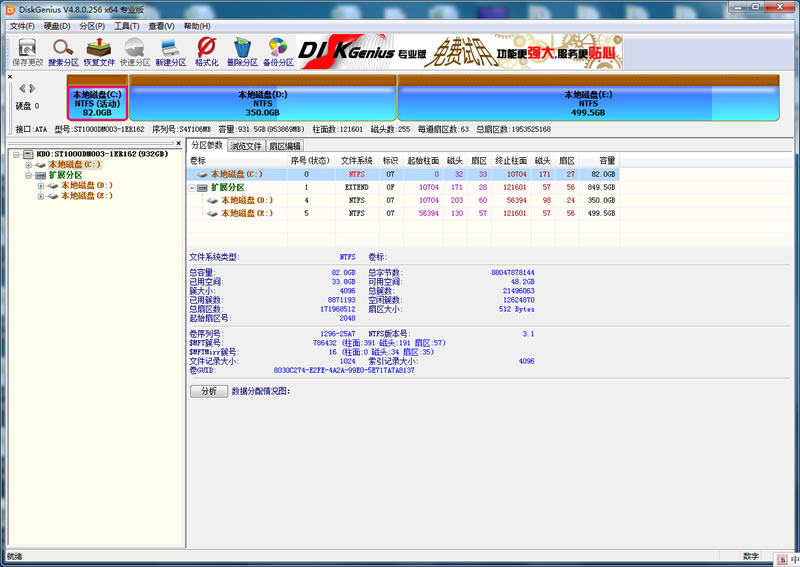Close the disk map panel with x
The height and width of the screenshot is (567, 800).
10,77
